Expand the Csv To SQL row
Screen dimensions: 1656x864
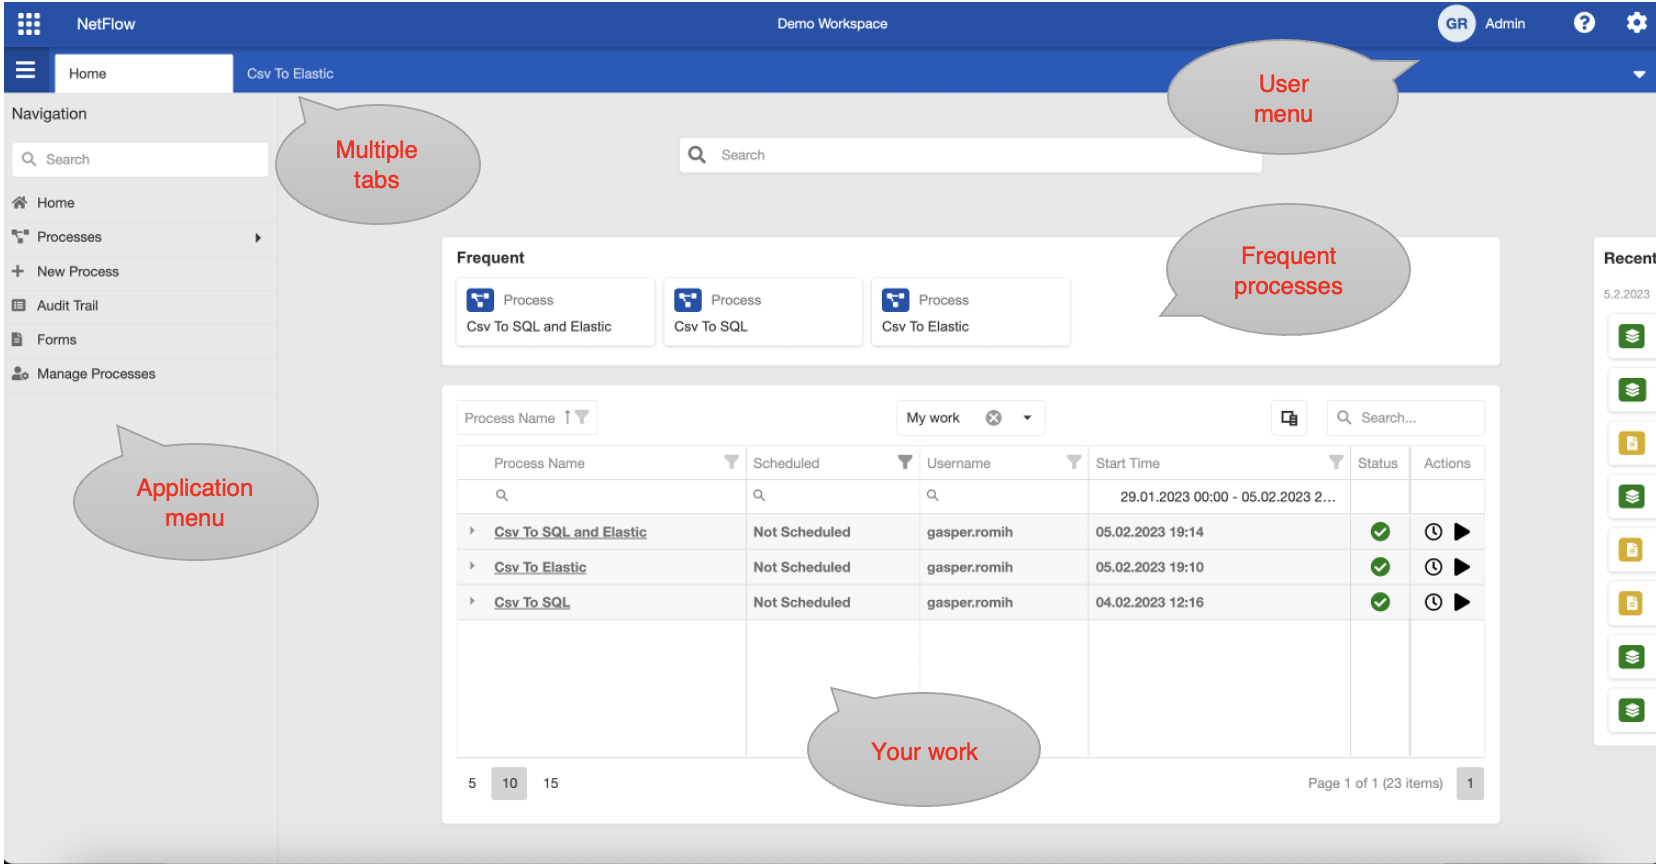coord(472,601)
